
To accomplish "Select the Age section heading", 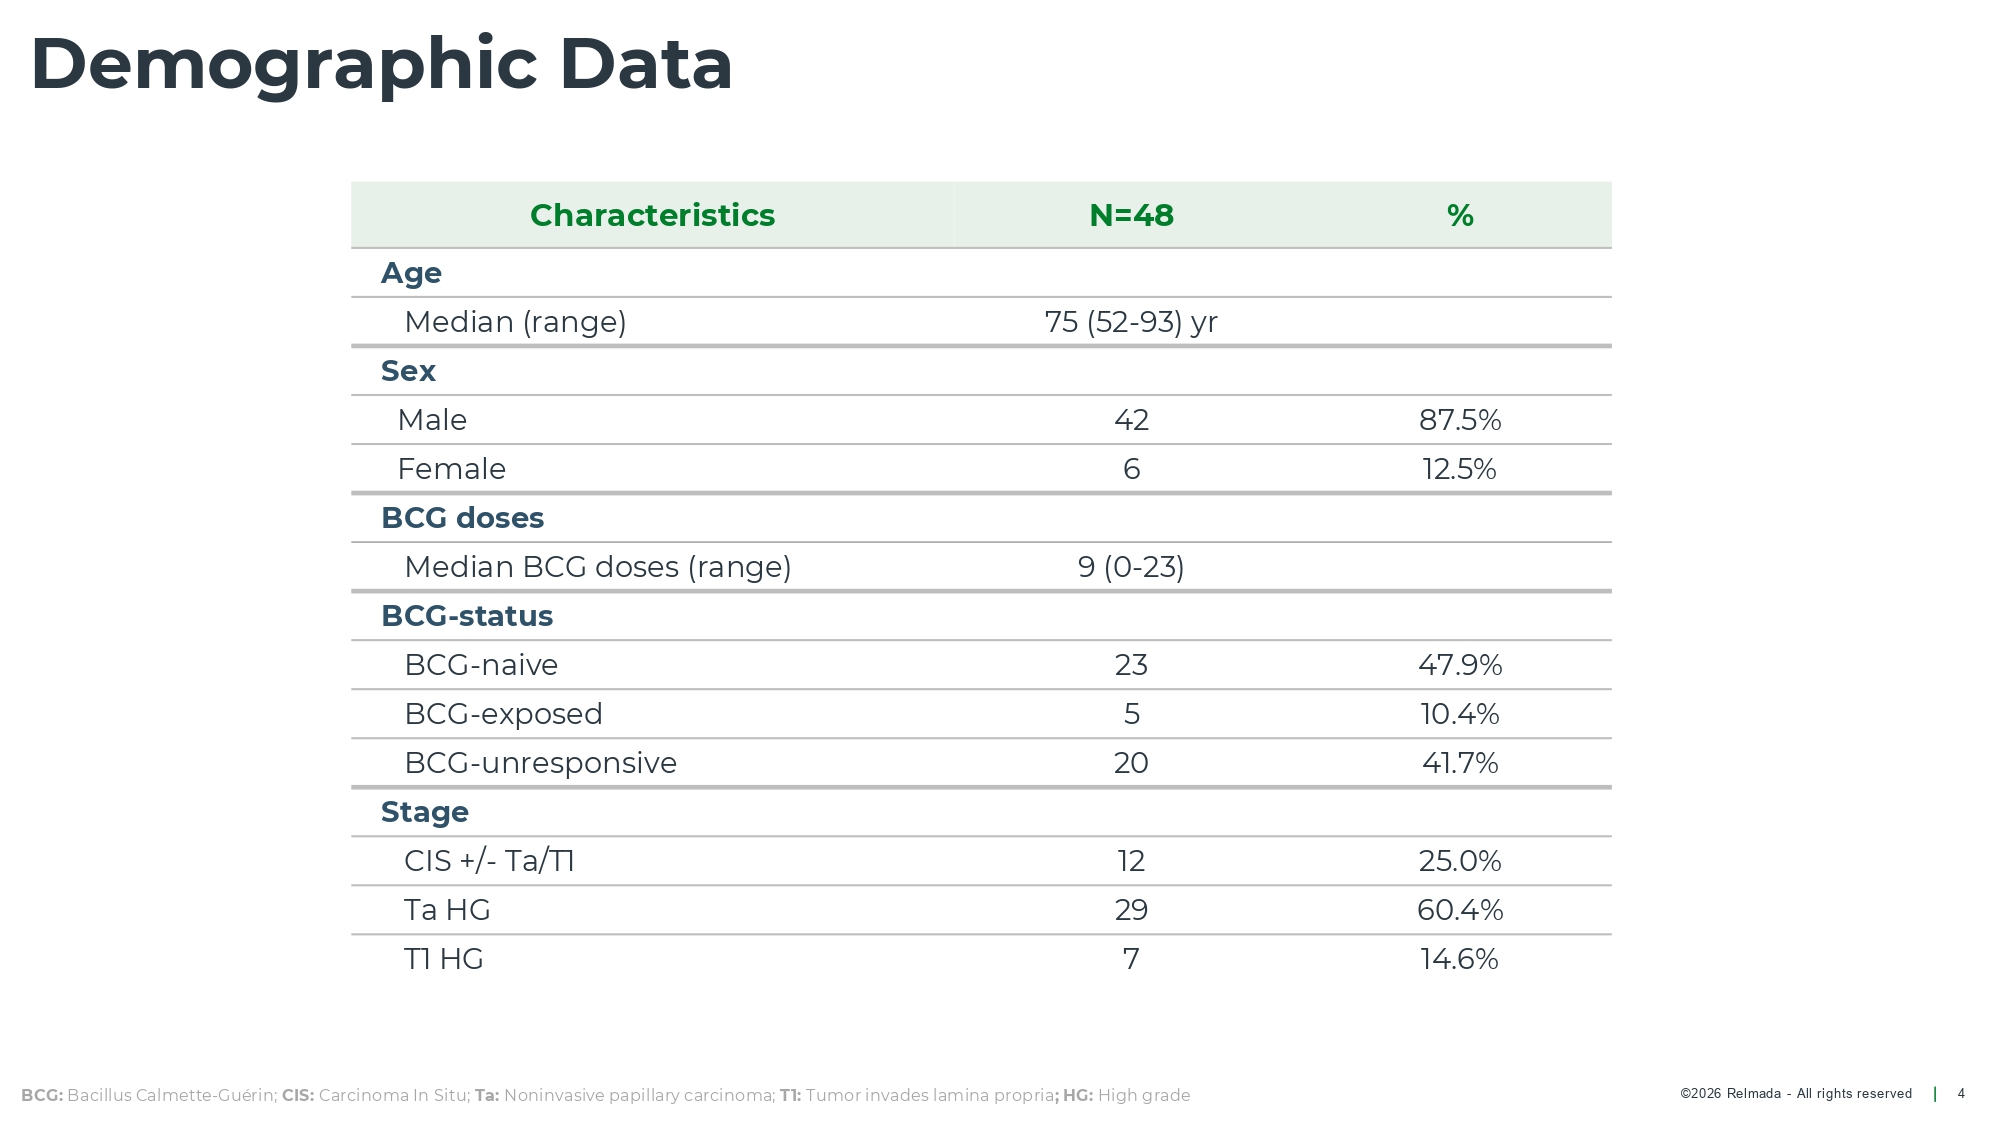I will coord(411,273).
